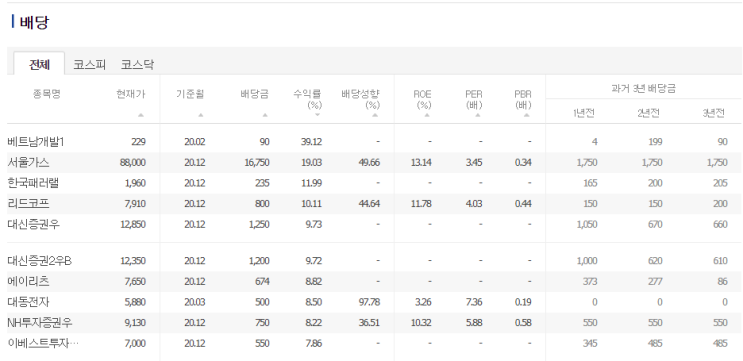Sort by ROE column arrow
The image size is (743, 361).
click(427, 115)
